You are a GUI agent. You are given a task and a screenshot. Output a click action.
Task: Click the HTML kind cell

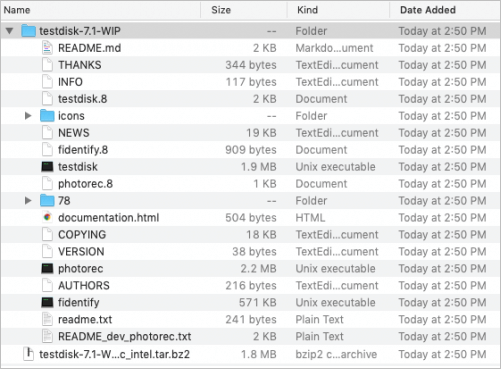pos(310,218)
